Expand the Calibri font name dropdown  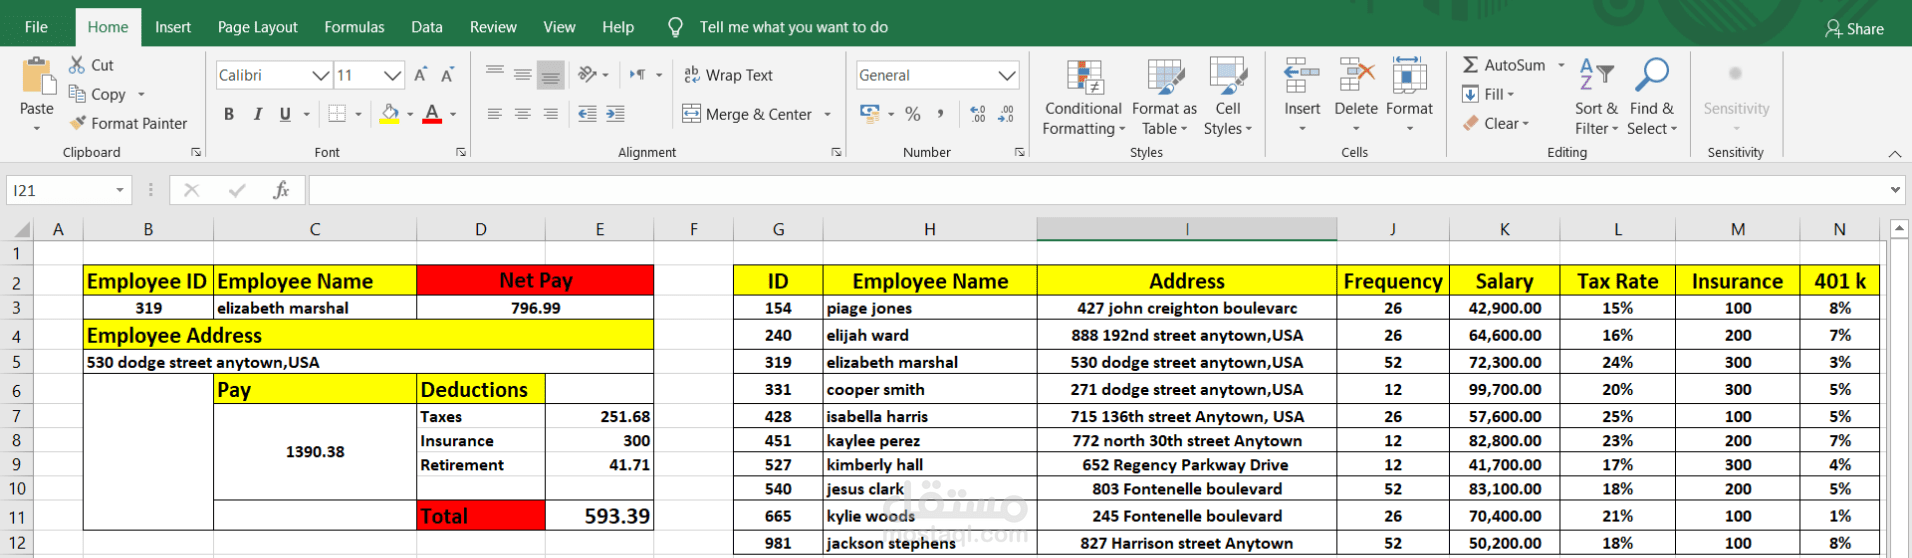(x=320, y=75)
